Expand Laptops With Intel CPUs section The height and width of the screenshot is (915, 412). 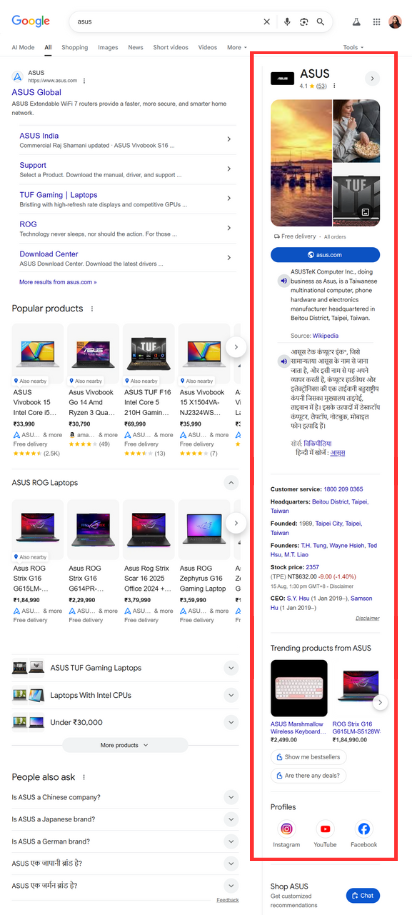point(231,695)
